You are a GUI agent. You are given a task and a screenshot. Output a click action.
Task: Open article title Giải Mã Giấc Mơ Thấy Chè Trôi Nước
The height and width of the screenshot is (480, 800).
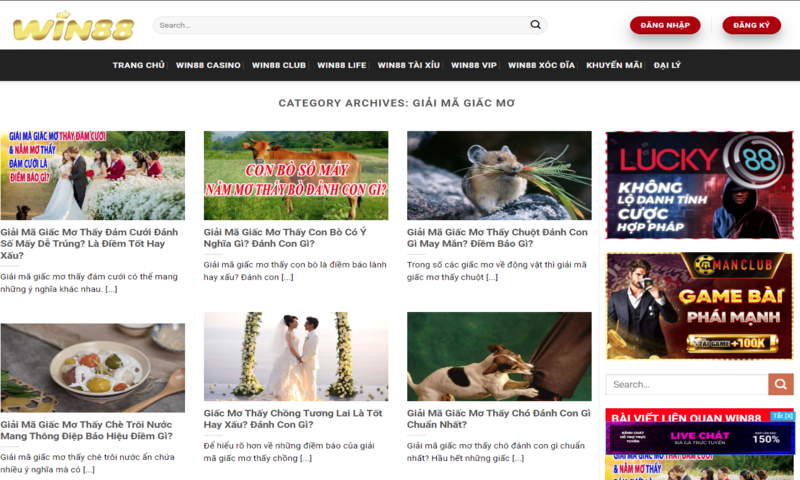(x=87, y=430)
